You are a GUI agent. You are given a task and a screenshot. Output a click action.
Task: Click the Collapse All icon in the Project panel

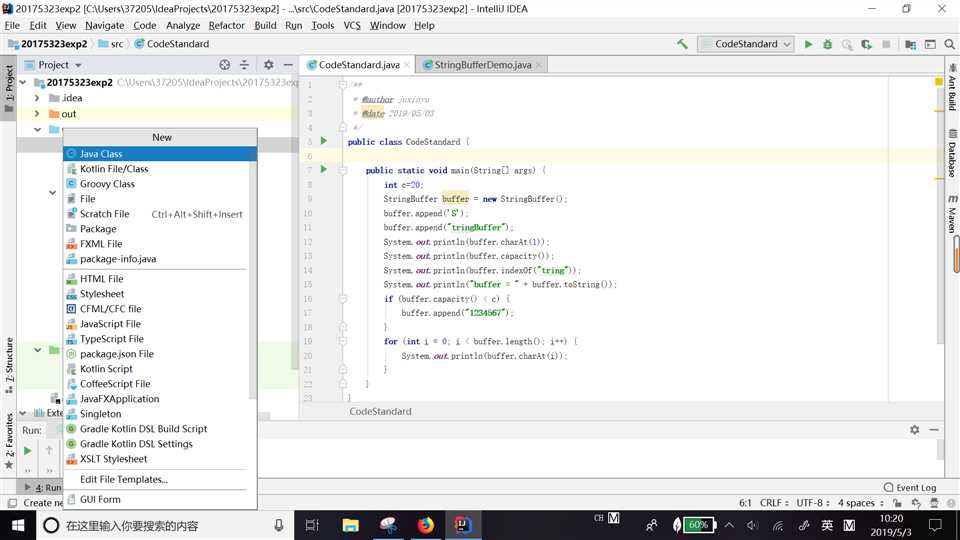coord(244,64)
